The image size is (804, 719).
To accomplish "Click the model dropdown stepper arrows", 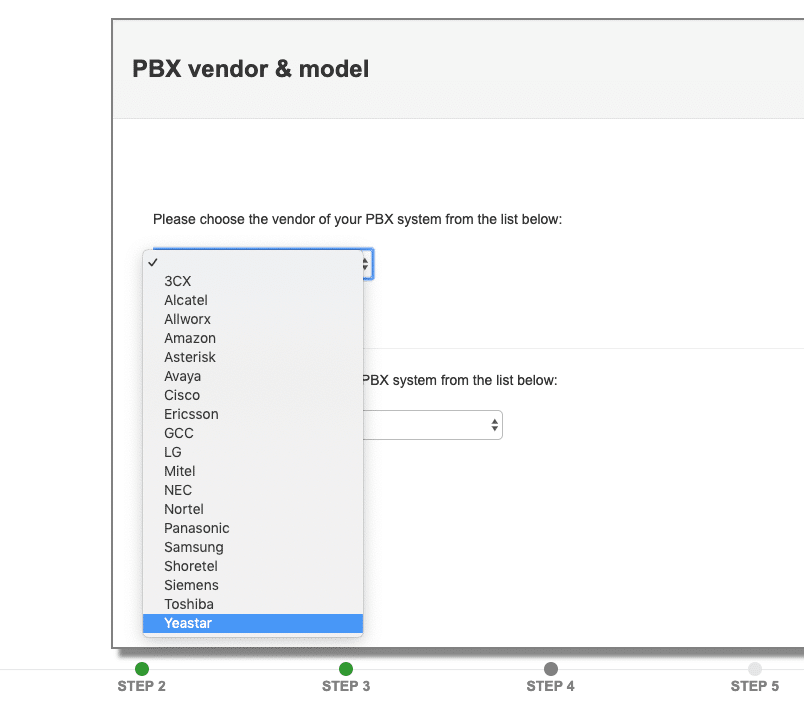I will (x=495, y=424).
